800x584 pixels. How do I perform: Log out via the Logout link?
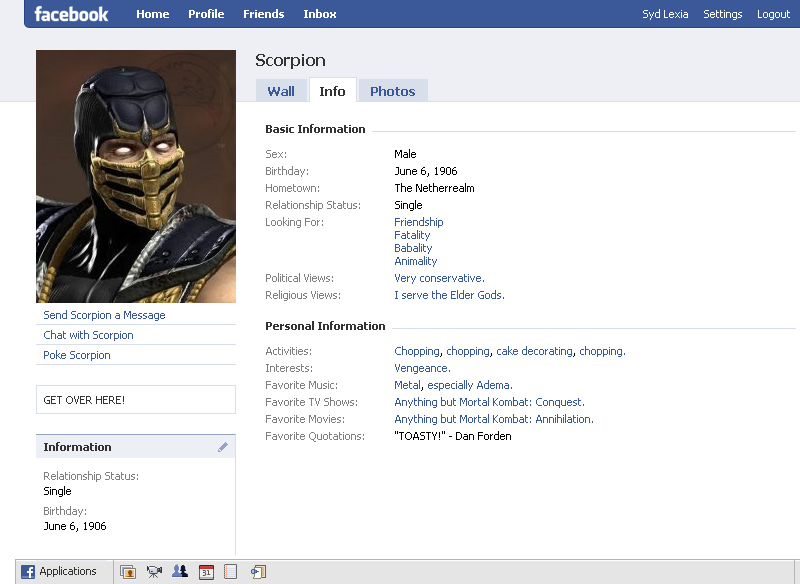[773, 14]
